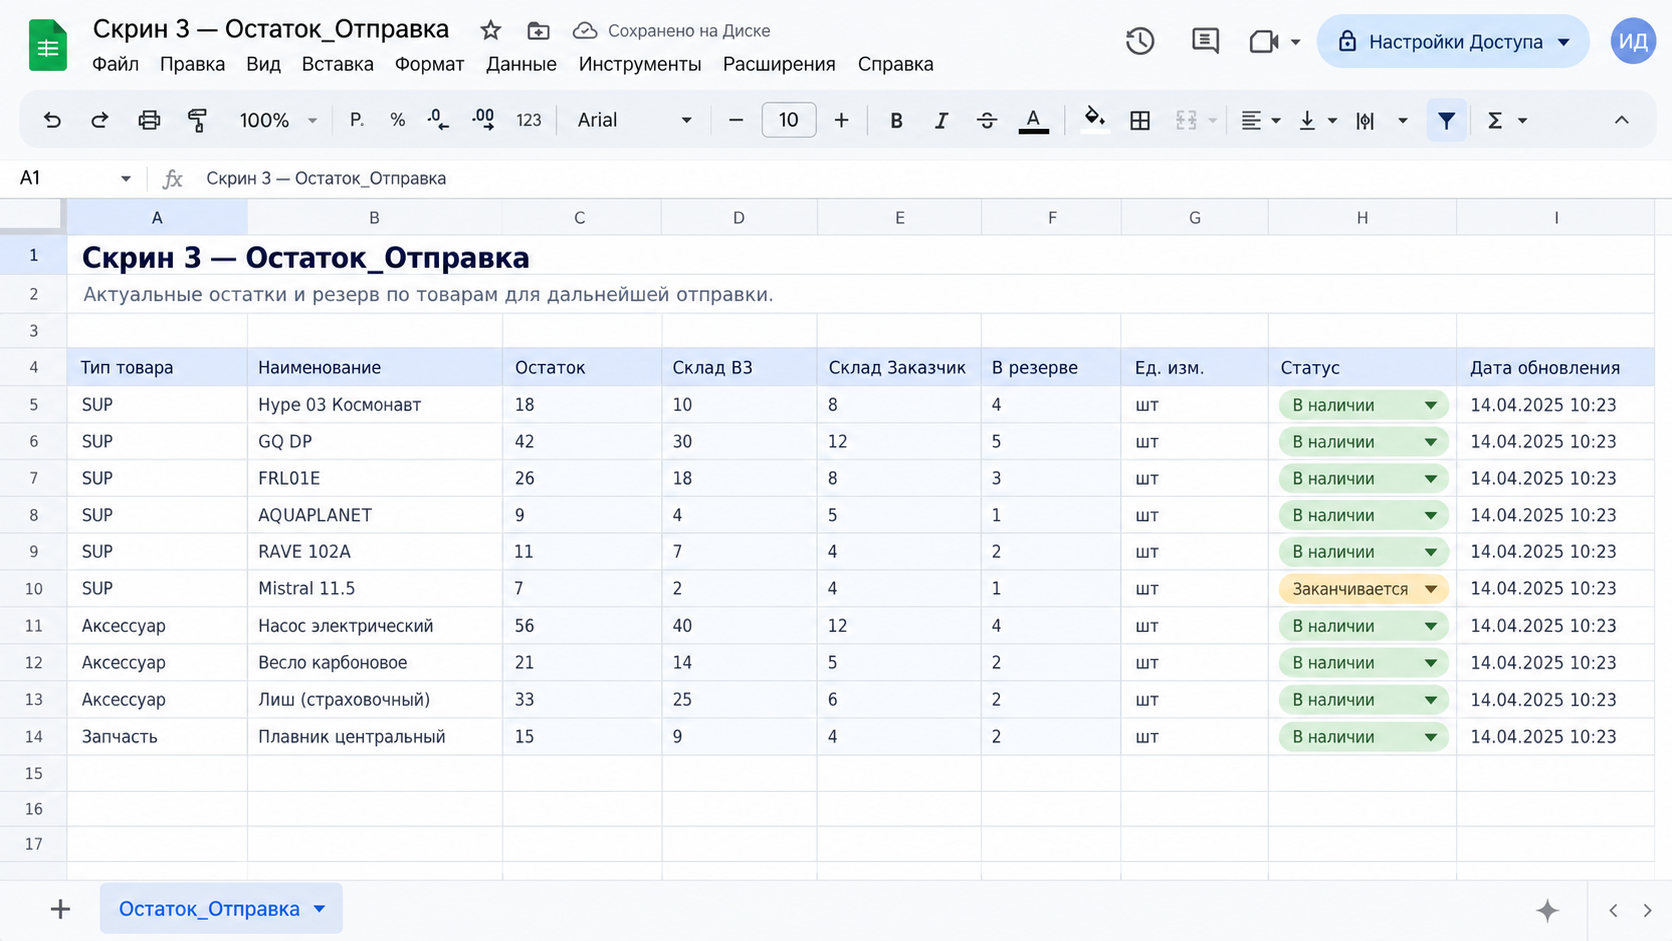Viewport: 1672px width, 941px height.
Task: Open the Справка menu
Action: click(895, 64)
